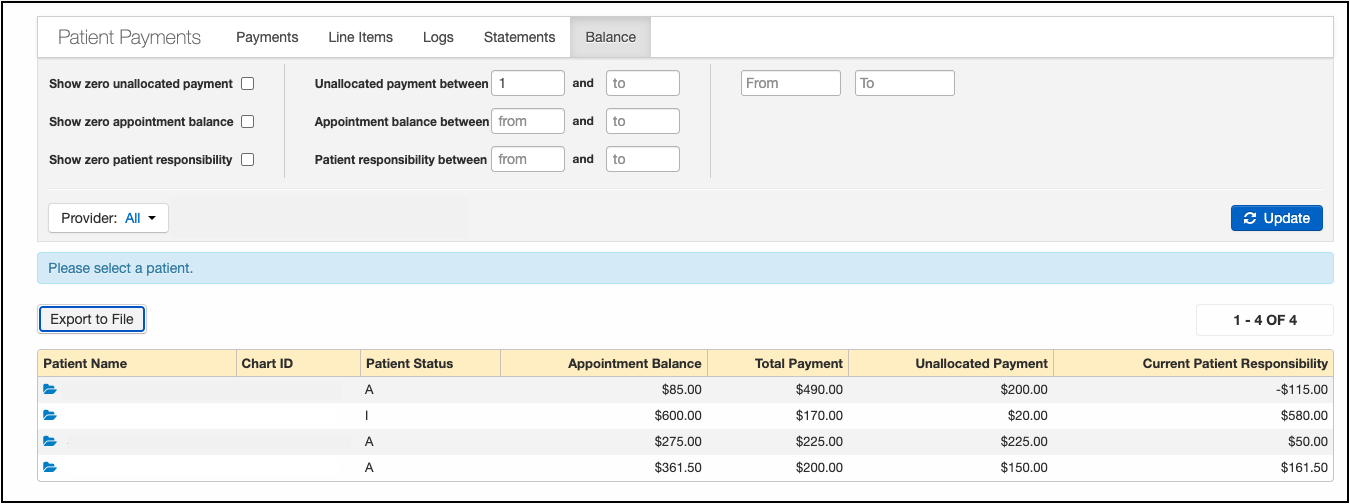The width and height of the screenshot is (1350, 504).
Task: Open folder icon for $361.50 balance patient
Action: 50,467
